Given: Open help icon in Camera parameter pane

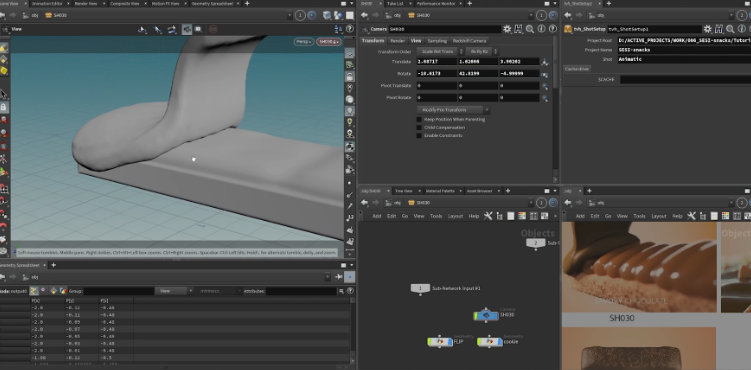Looking at the screenshot, I should pos(553,29).
